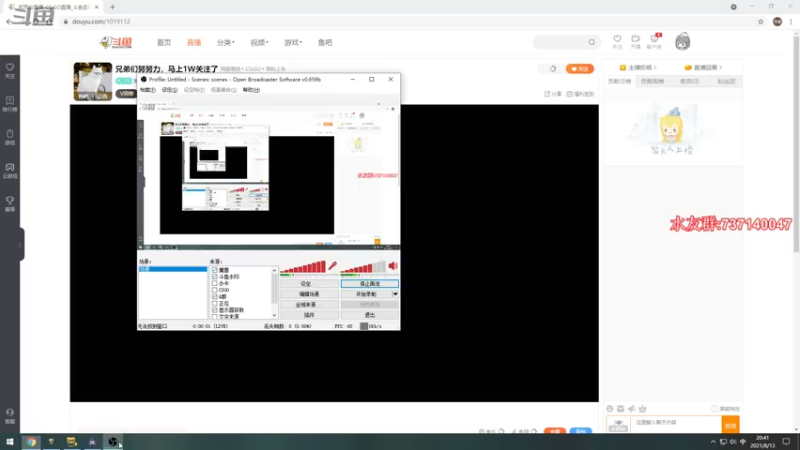Toggle the first source checkbox in OBS sources
Screen dimensions: 800x450
tap(215, 270)
